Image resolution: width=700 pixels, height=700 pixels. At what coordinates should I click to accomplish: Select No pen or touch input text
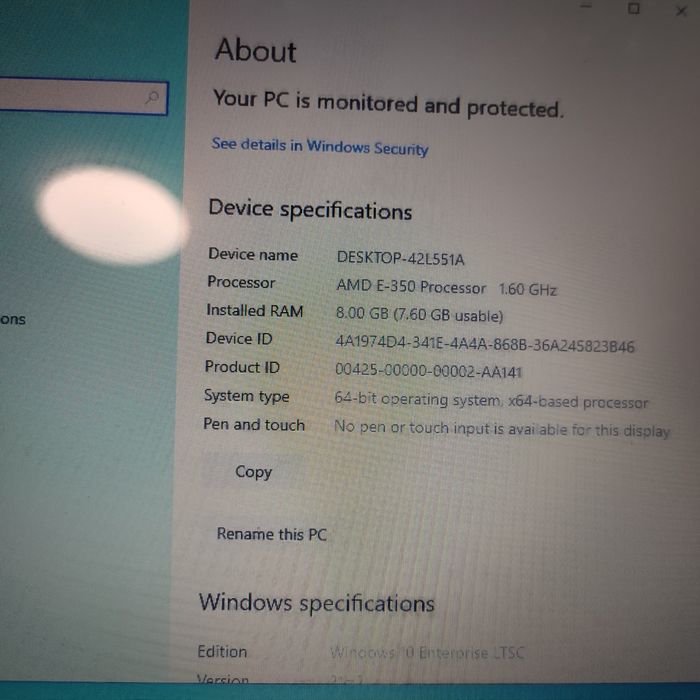tap(502, 429)
